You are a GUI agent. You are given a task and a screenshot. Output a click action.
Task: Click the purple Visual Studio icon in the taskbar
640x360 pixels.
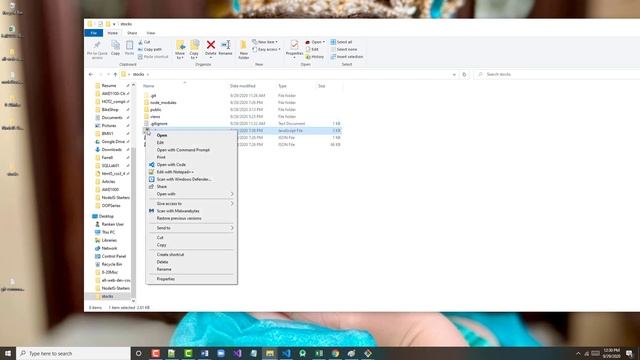click(x=237, y=353)
